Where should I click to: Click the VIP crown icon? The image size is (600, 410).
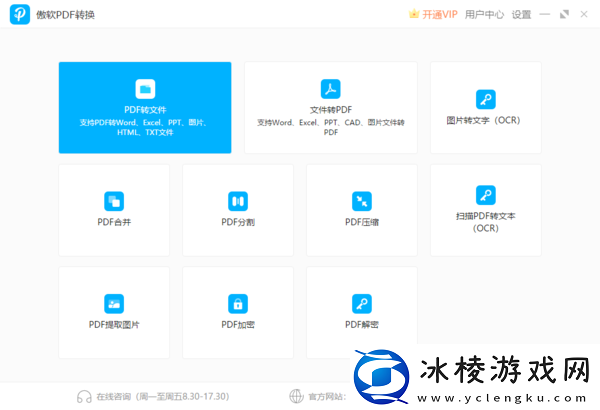[414, 14]
